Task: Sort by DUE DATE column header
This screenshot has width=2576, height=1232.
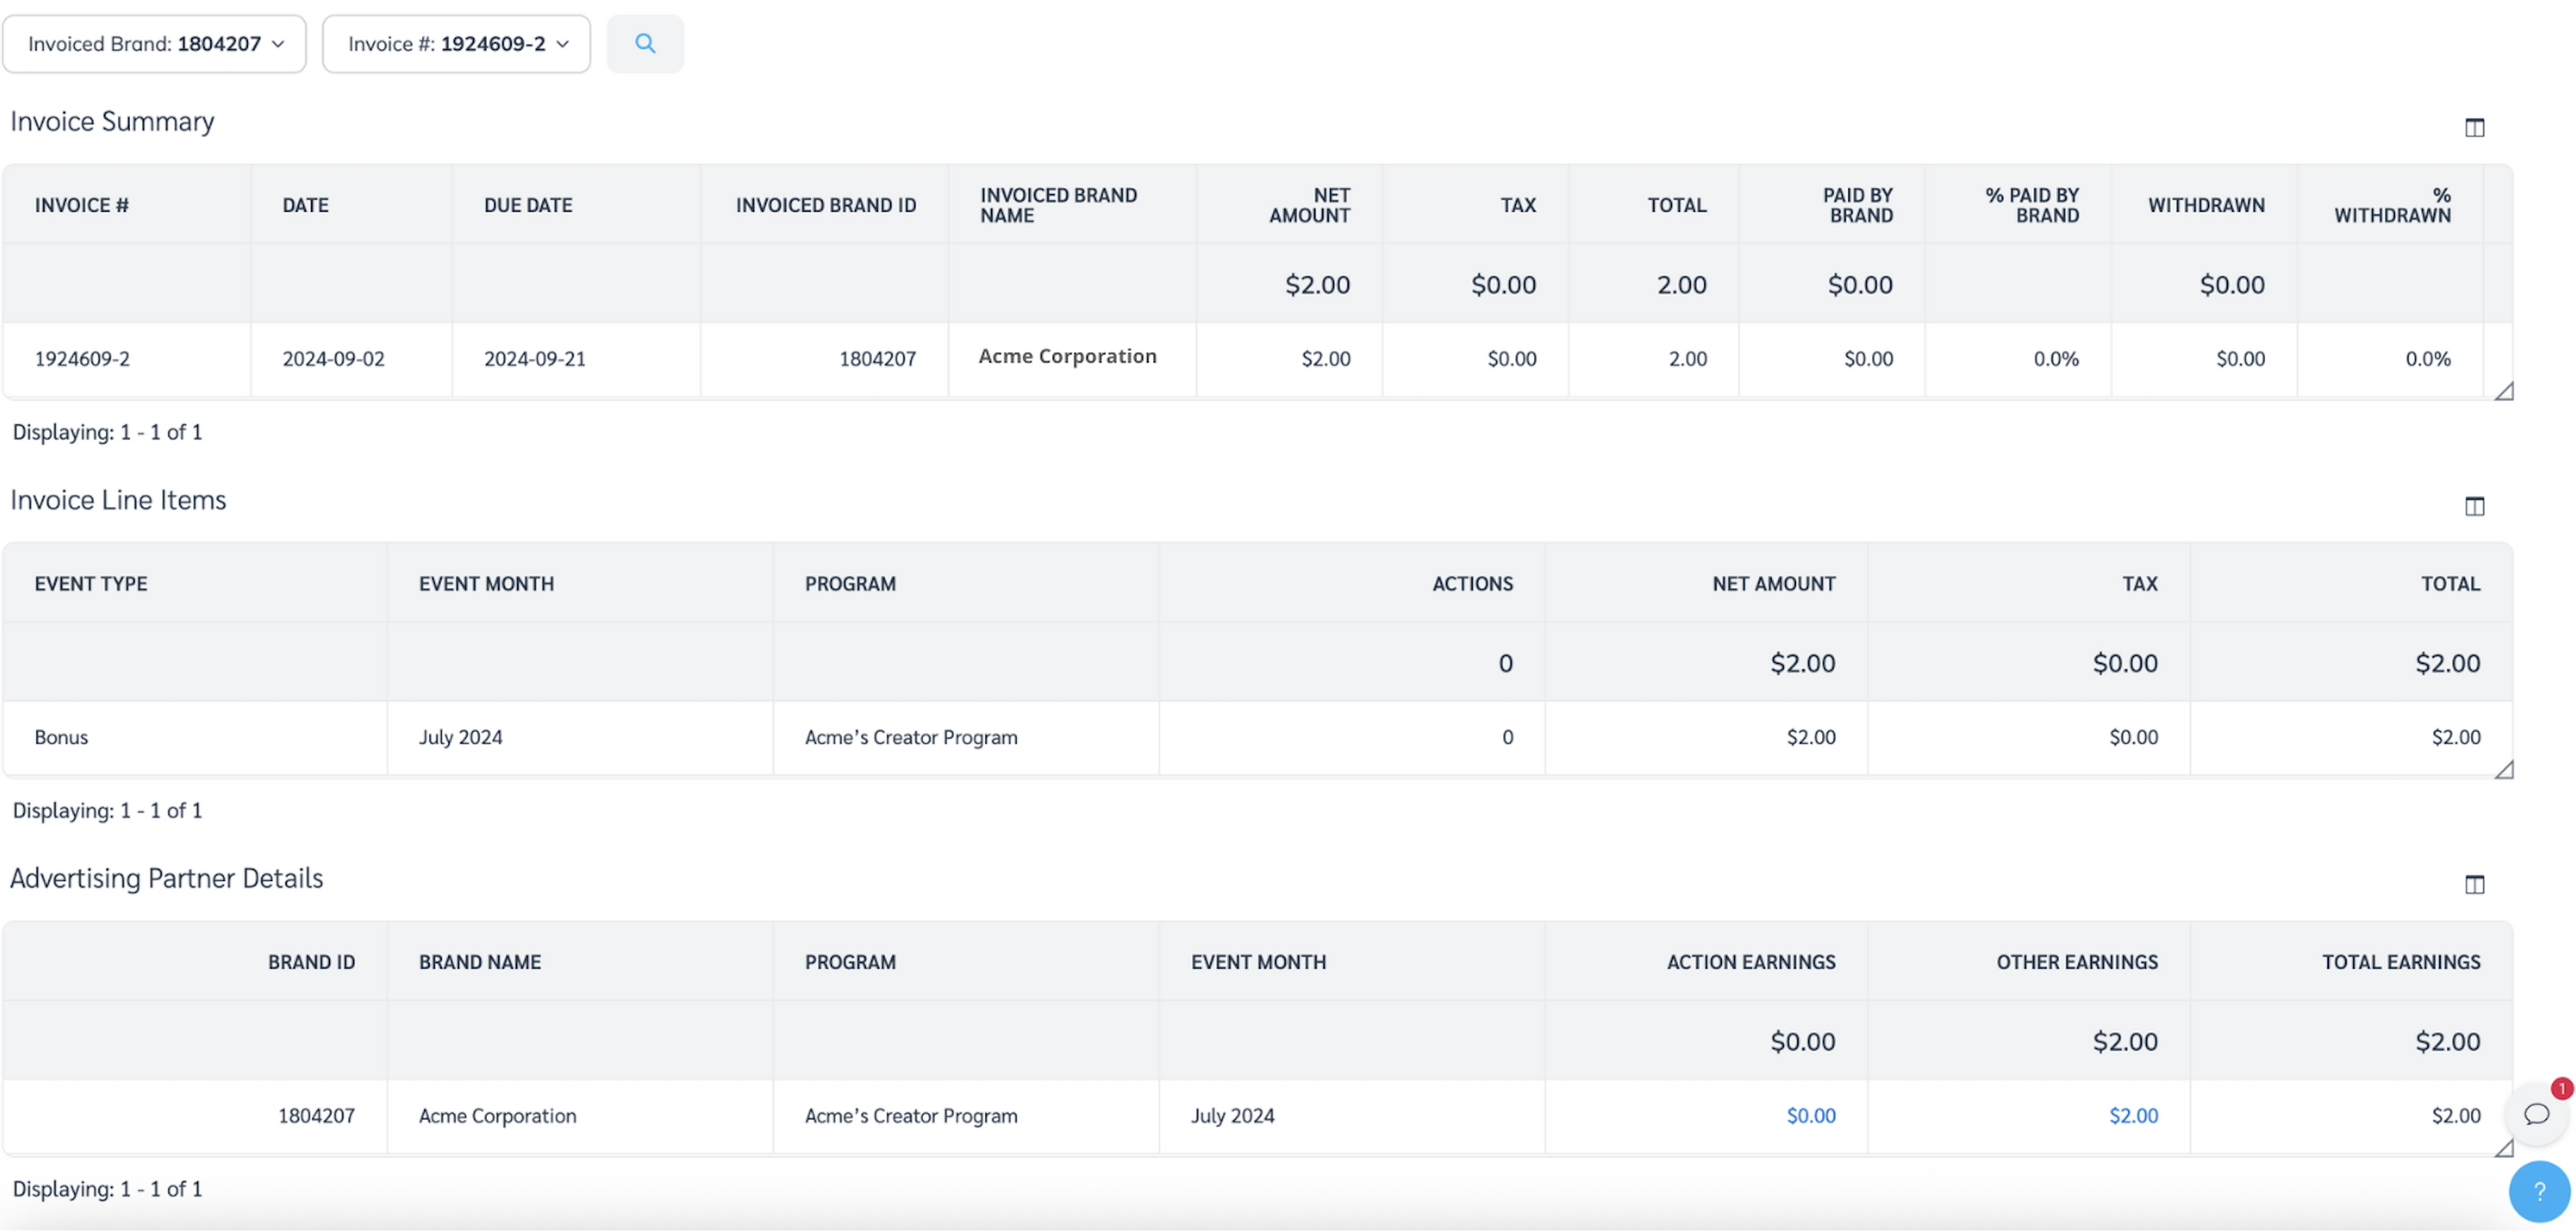Action: 528,205
